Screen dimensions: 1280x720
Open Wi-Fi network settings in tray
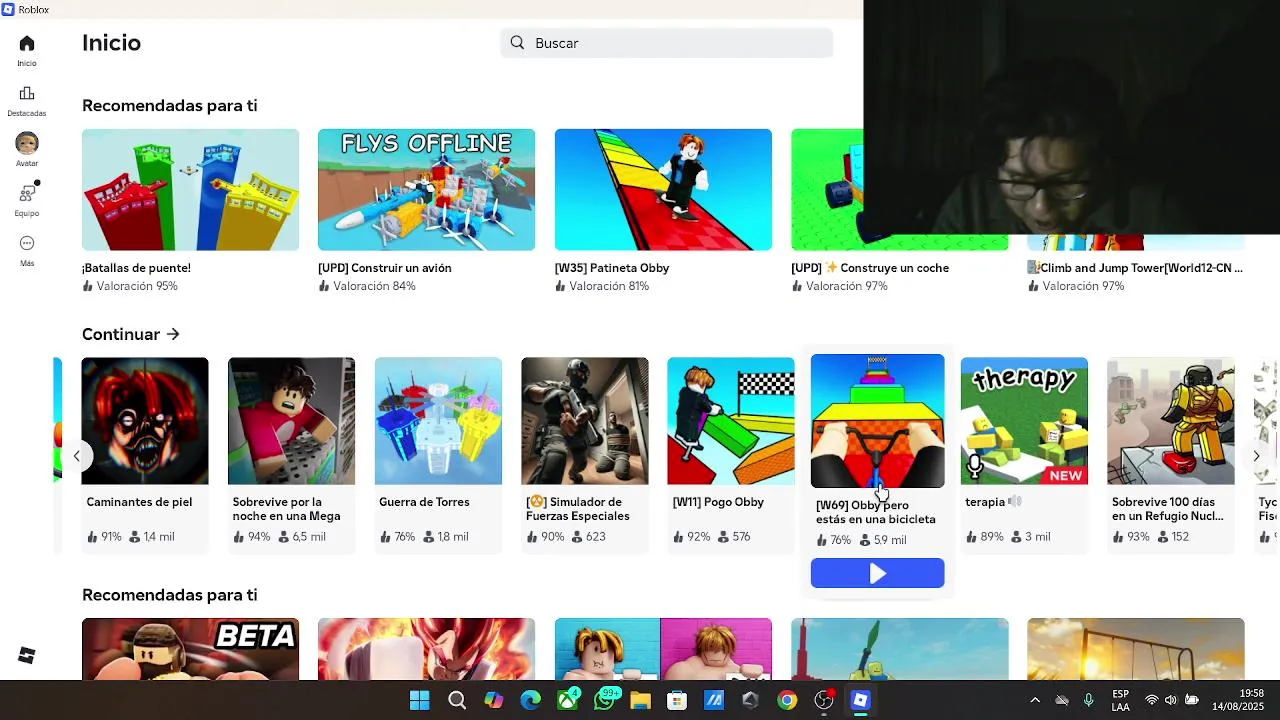1151,700
